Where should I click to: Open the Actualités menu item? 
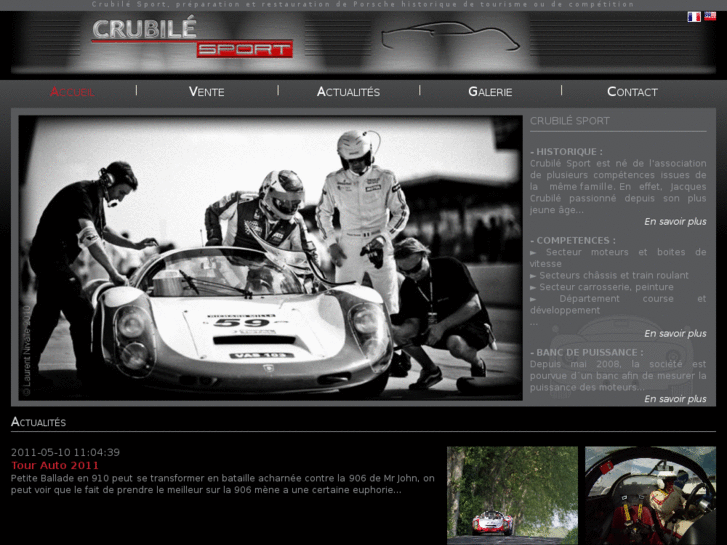click(348, 92)
